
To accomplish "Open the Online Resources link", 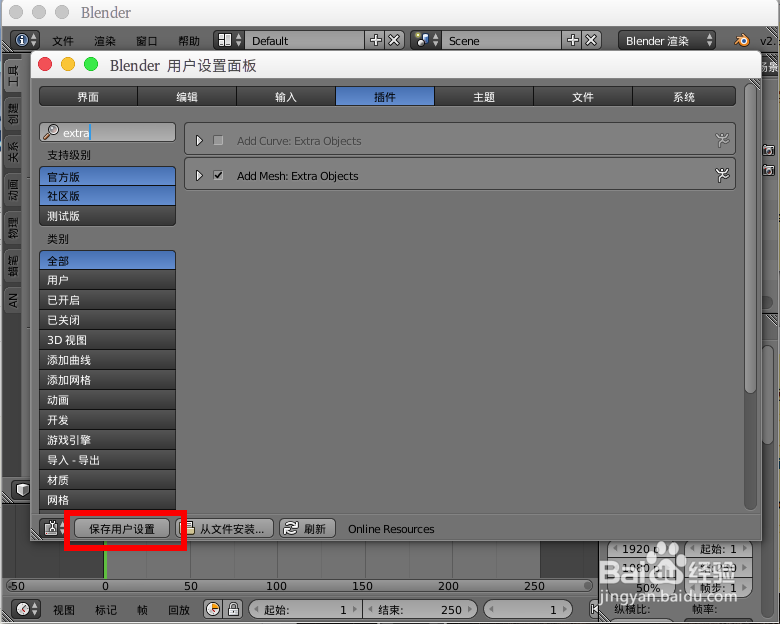I will [x=391, y=529].
